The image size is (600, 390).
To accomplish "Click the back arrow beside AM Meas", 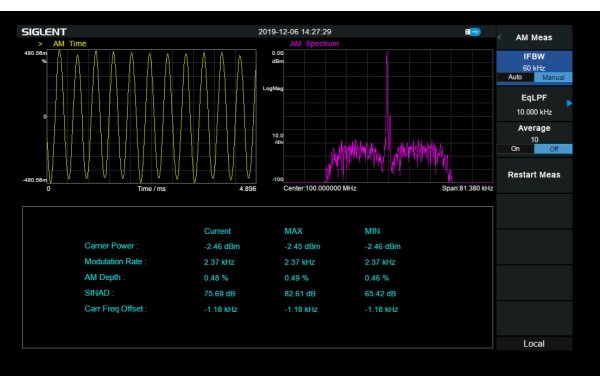I will tap(499, 38).
